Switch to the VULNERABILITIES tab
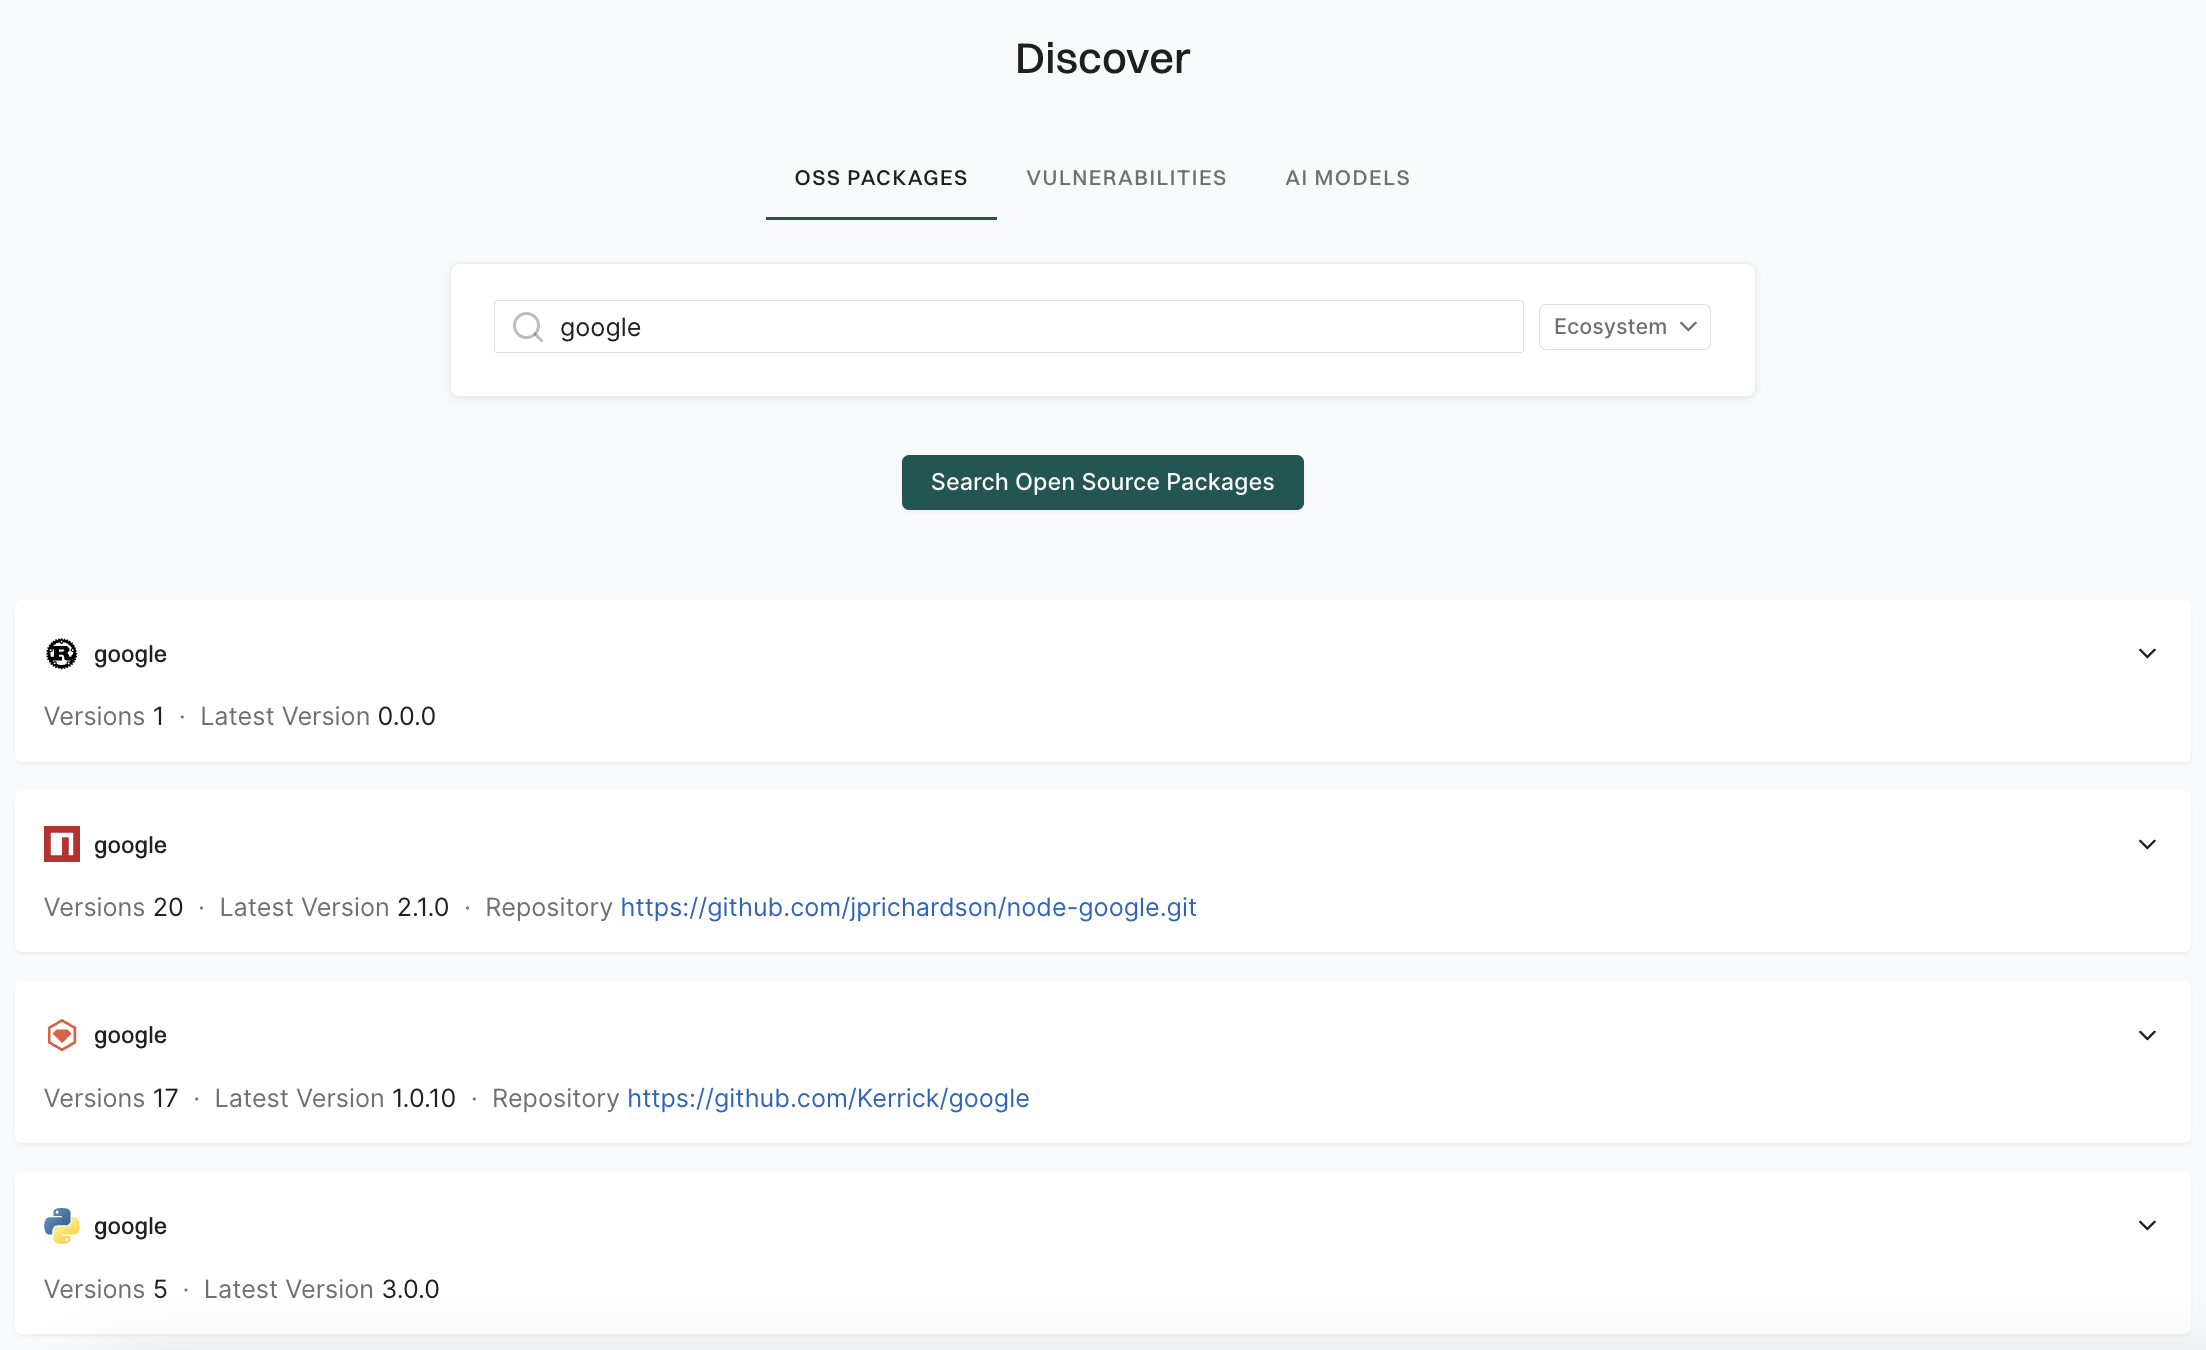 tap(1126, 177)
